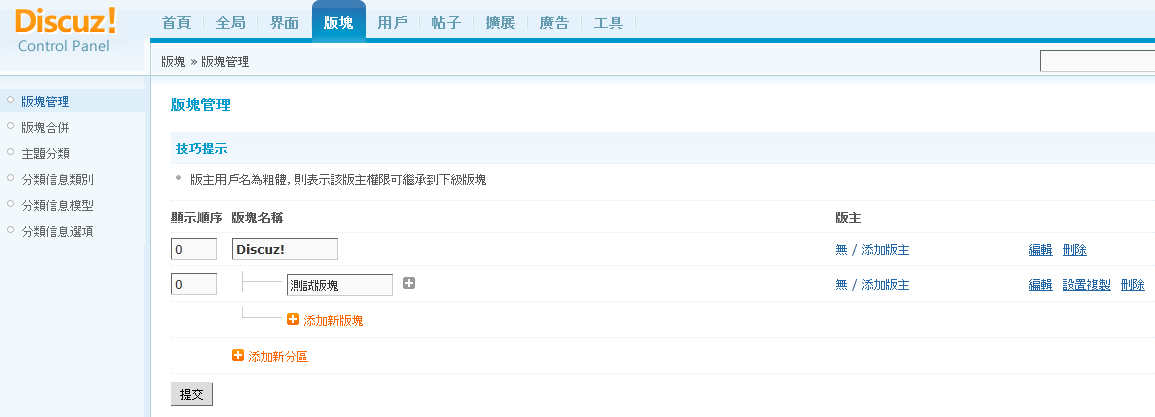The width and height of the screenshot is (1155, 417).
Task: Click the search box at top right
Action: point(1097,60)
